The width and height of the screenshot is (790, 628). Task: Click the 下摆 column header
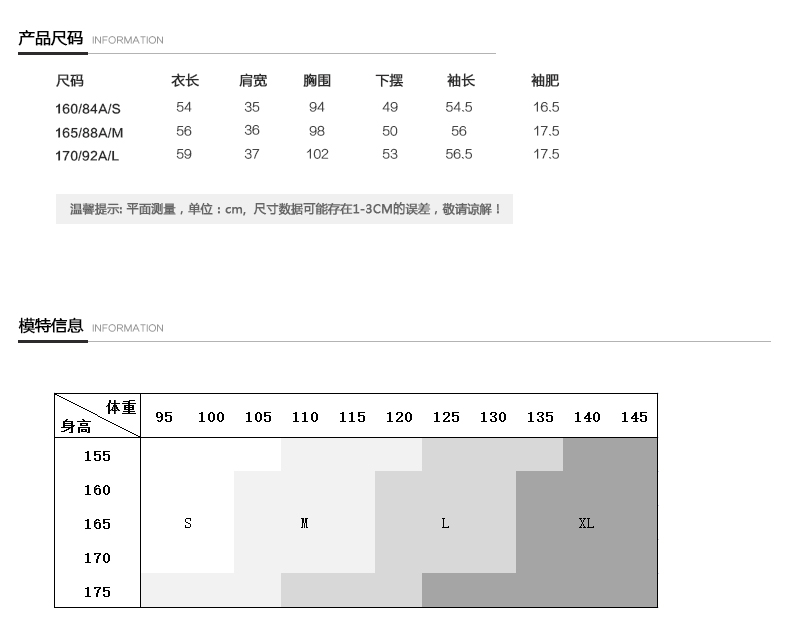pos(389,81)
